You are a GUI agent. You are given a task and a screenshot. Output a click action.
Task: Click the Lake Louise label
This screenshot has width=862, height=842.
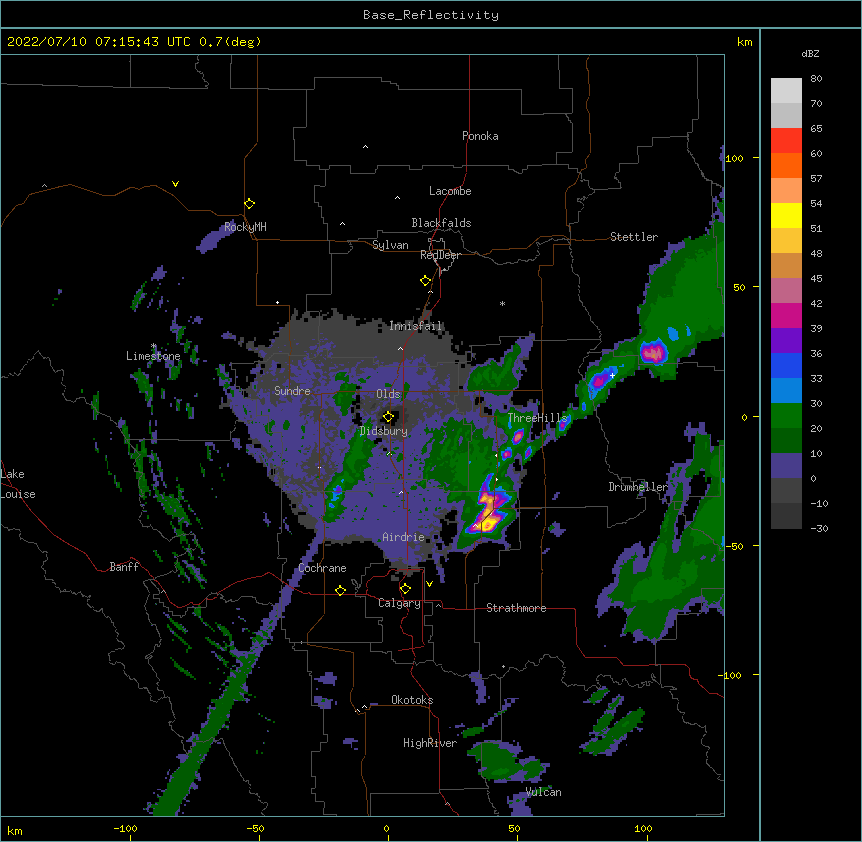pyautogui.click(x=18, y=484)
